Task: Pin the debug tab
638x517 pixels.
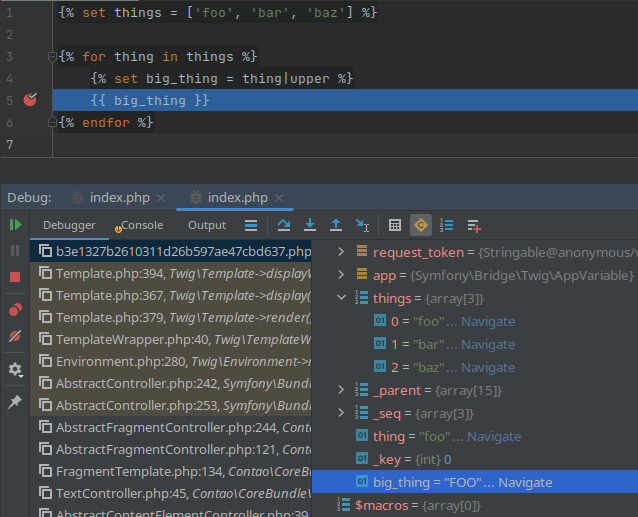Action: pyautogui.click(x=15, y=402)
